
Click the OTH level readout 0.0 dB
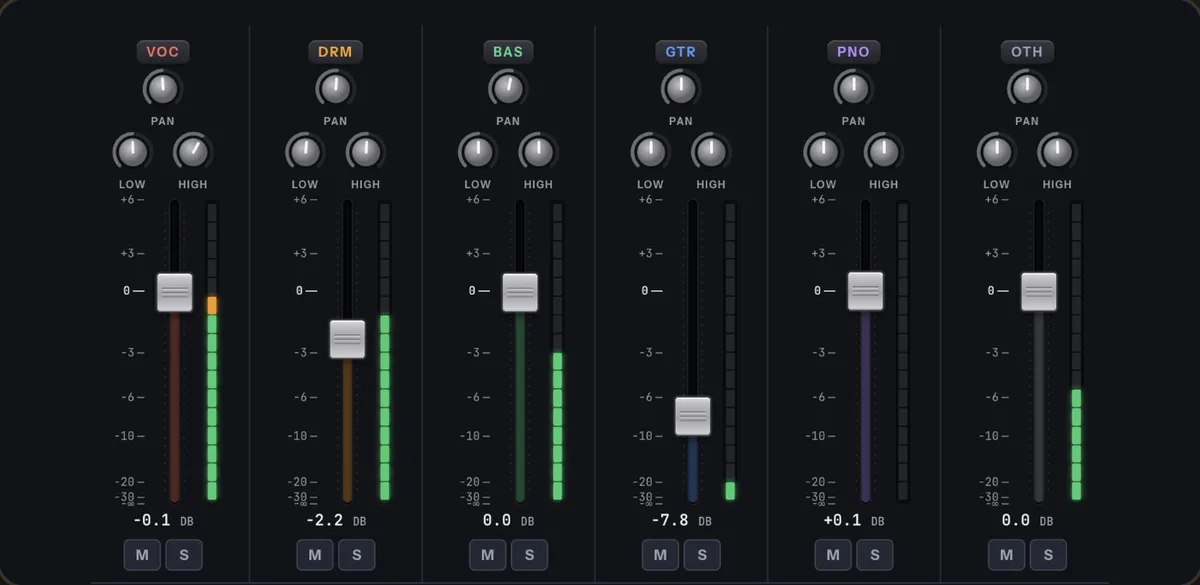click(x=1029, y=520)
